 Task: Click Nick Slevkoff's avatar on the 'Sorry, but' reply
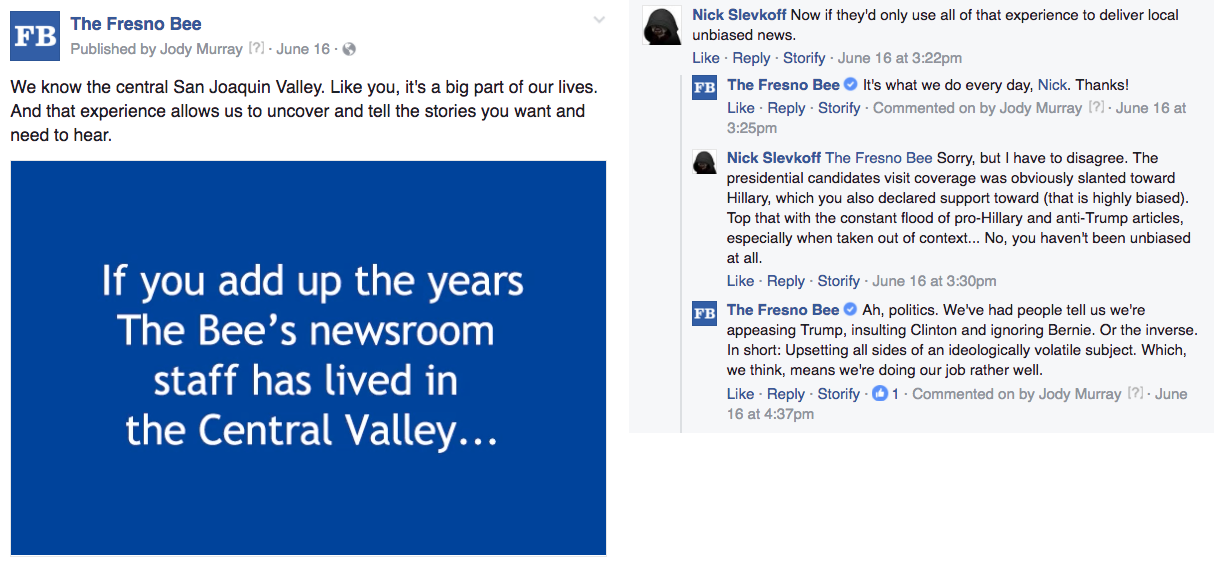tap(705, 162)
